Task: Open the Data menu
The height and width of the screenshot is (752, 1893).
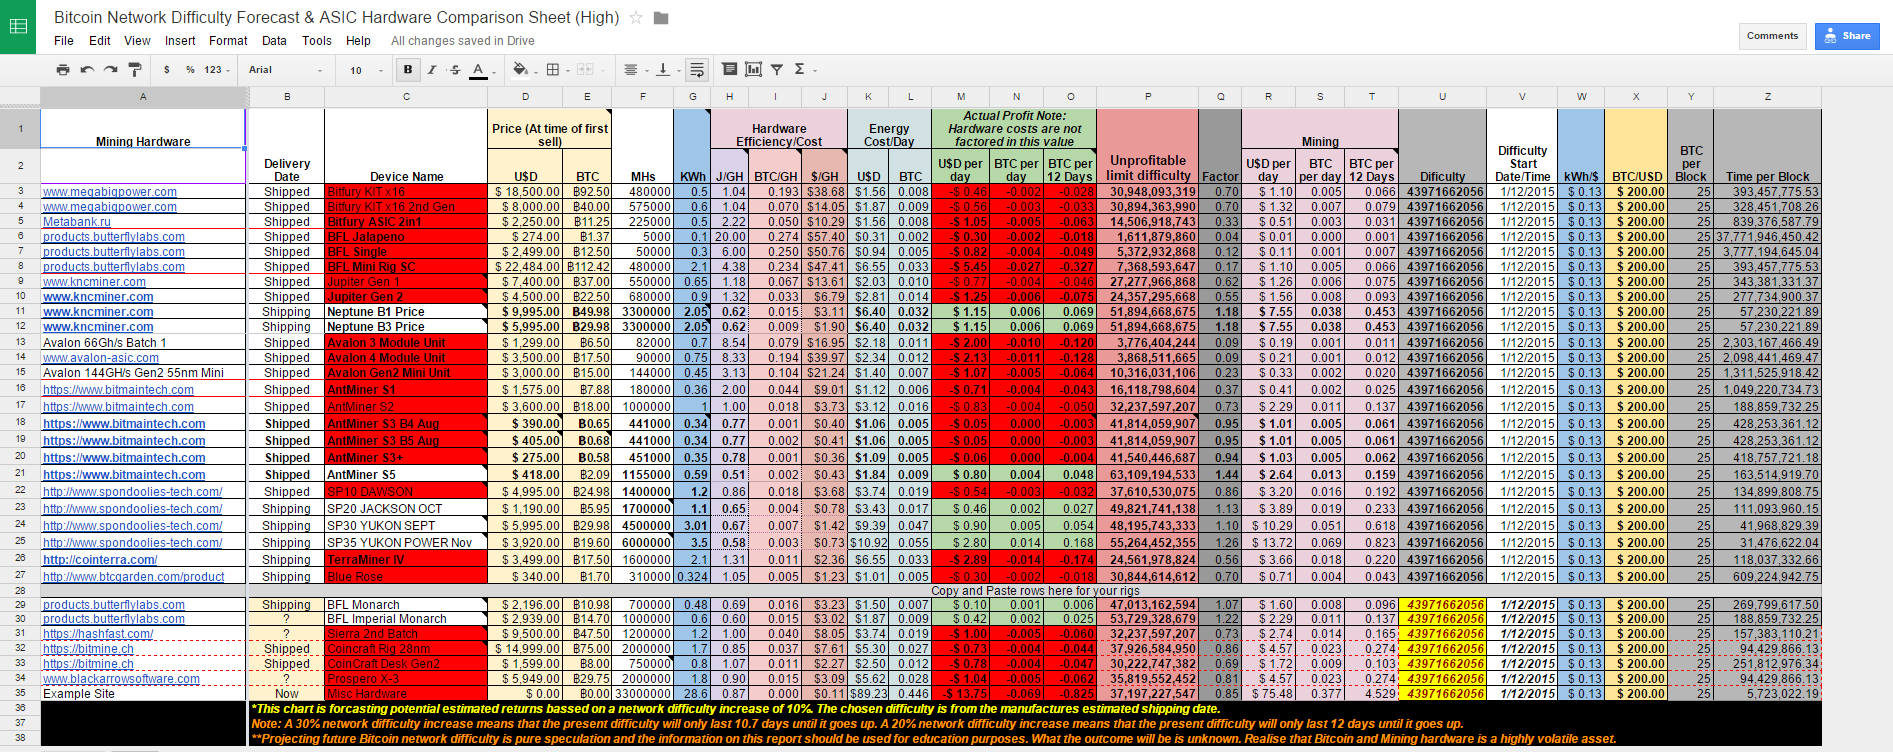Action: (274, 41)
